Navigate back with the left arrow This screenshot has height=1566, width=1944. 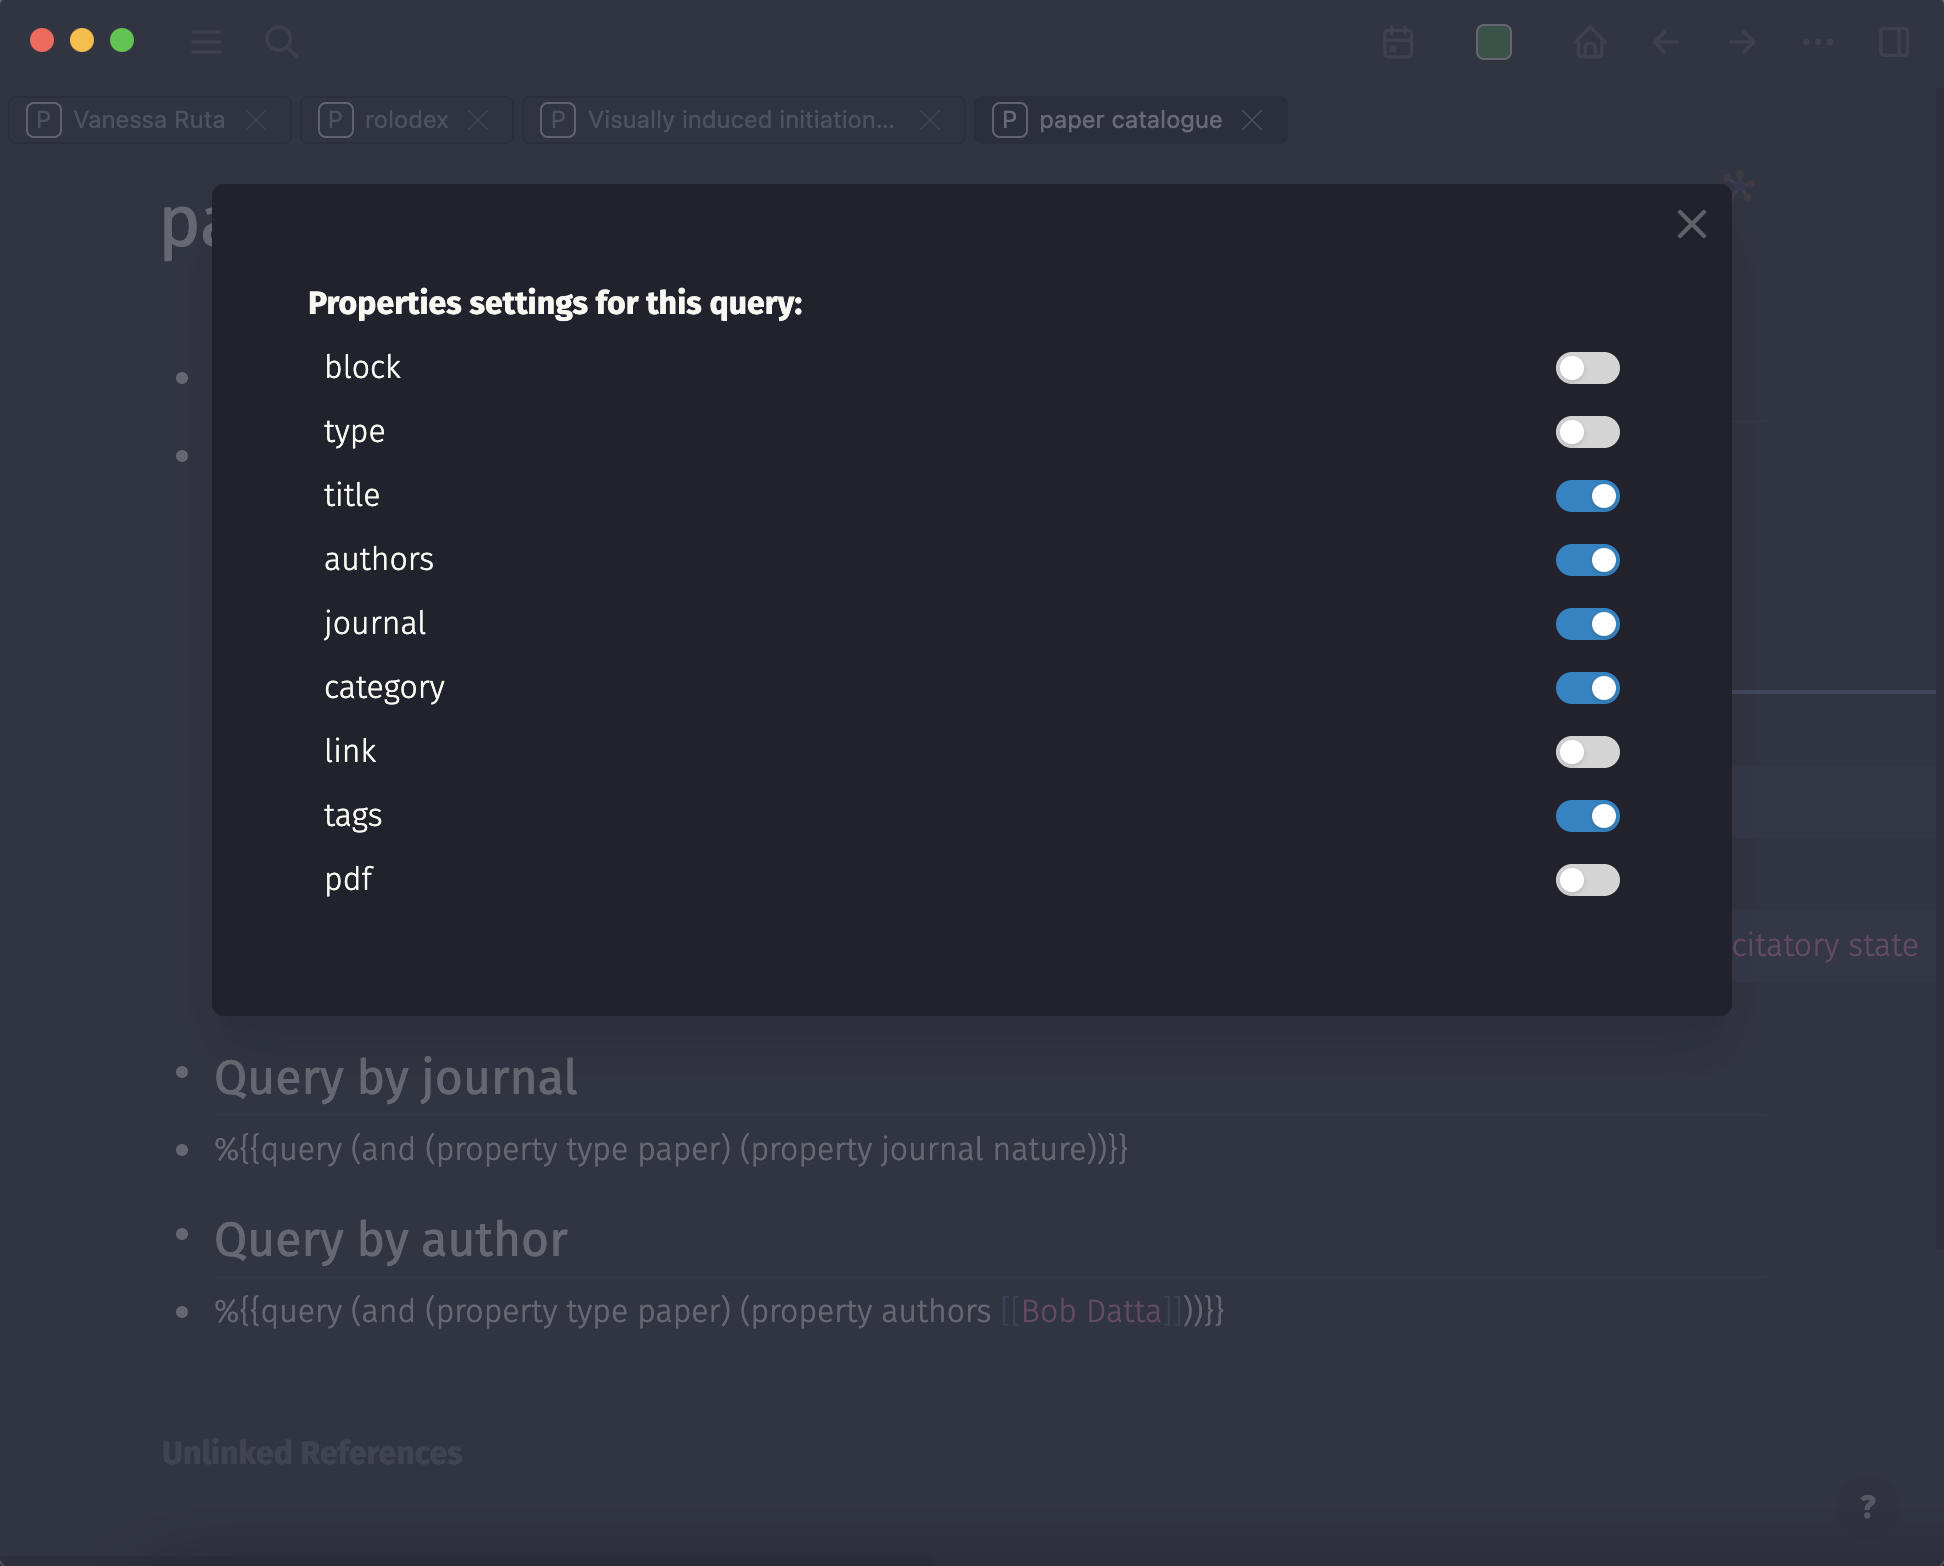(1665, 42)
